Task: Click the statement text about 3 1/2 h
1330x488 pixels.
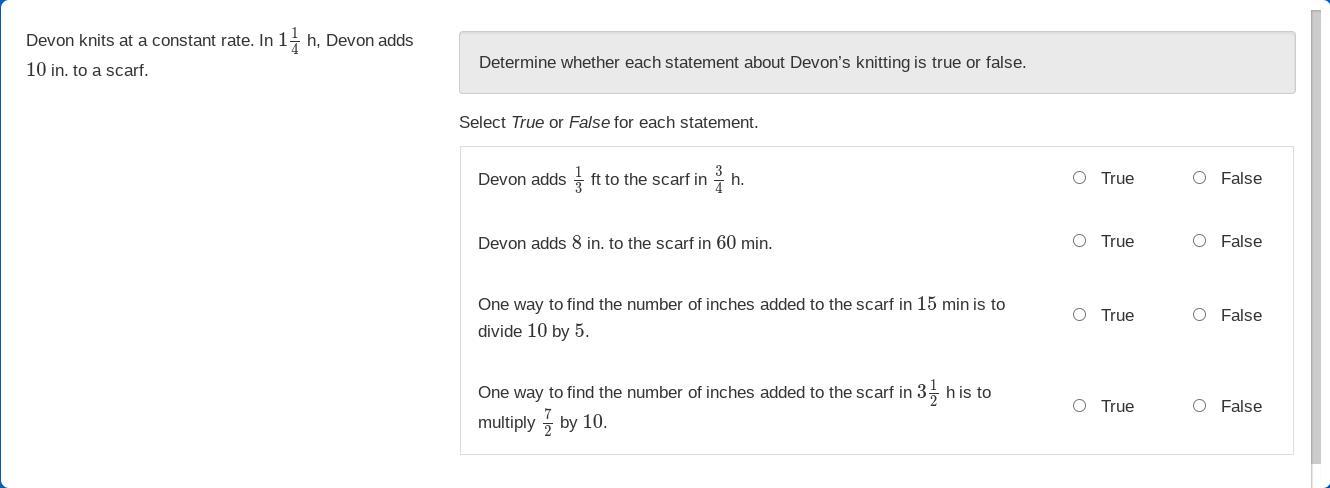Action: click(x=733, y=393)
